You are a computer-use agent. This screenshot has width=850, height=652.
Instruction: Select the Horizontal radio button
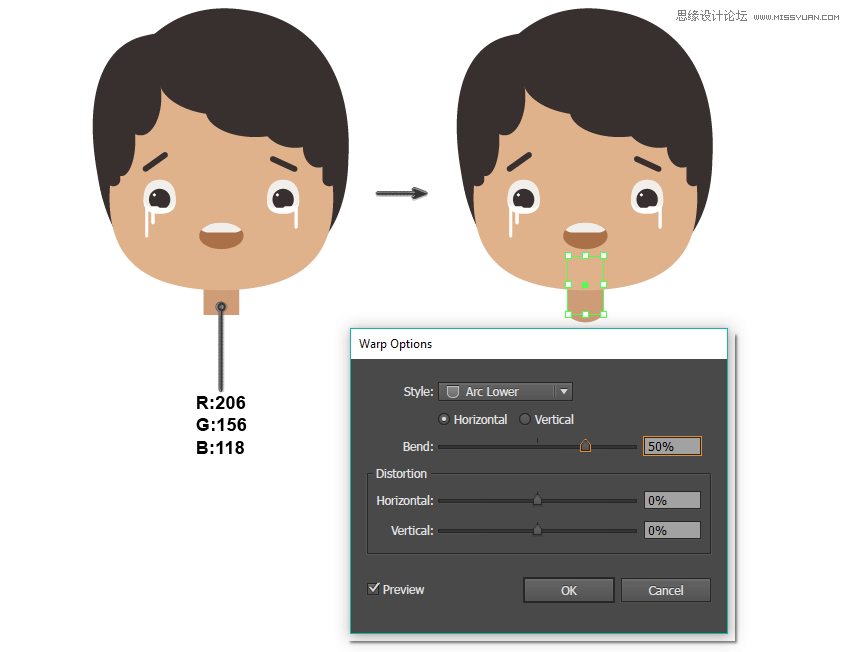pos(444,419)
